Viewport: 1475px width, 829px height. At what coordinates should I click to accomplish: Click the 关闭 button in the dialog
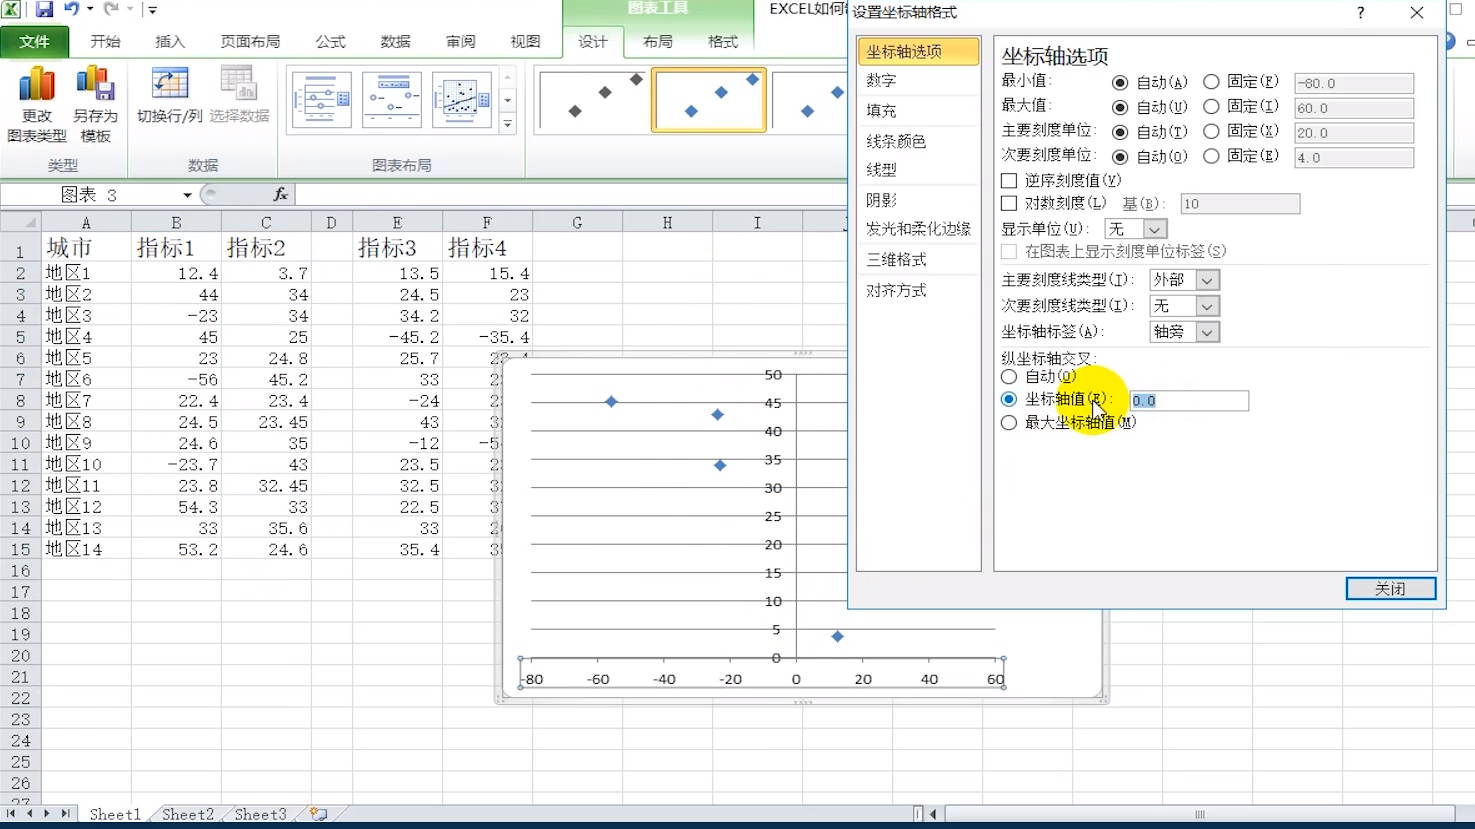tap(1391, 588)
